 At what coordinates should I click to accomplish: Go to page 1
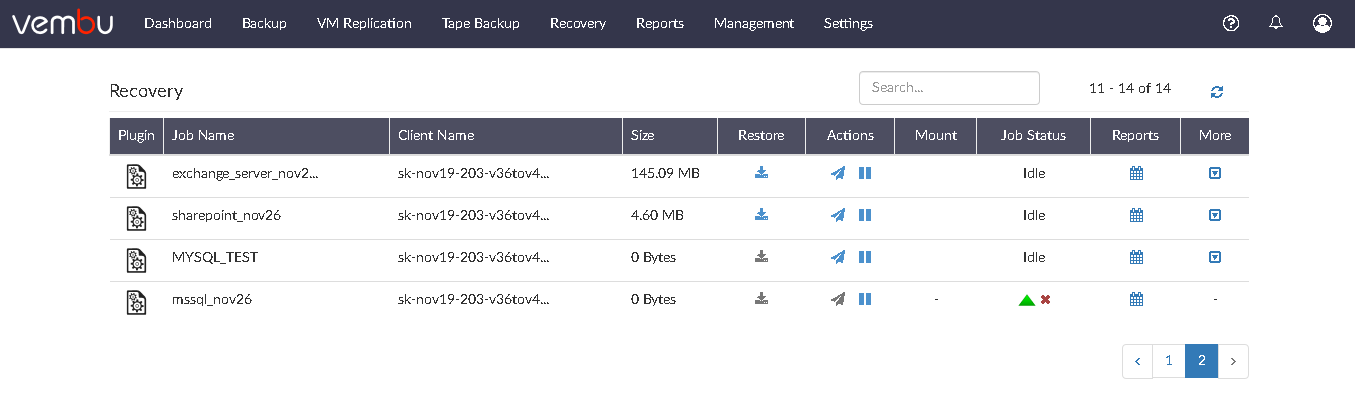[x=1169, y=361]
